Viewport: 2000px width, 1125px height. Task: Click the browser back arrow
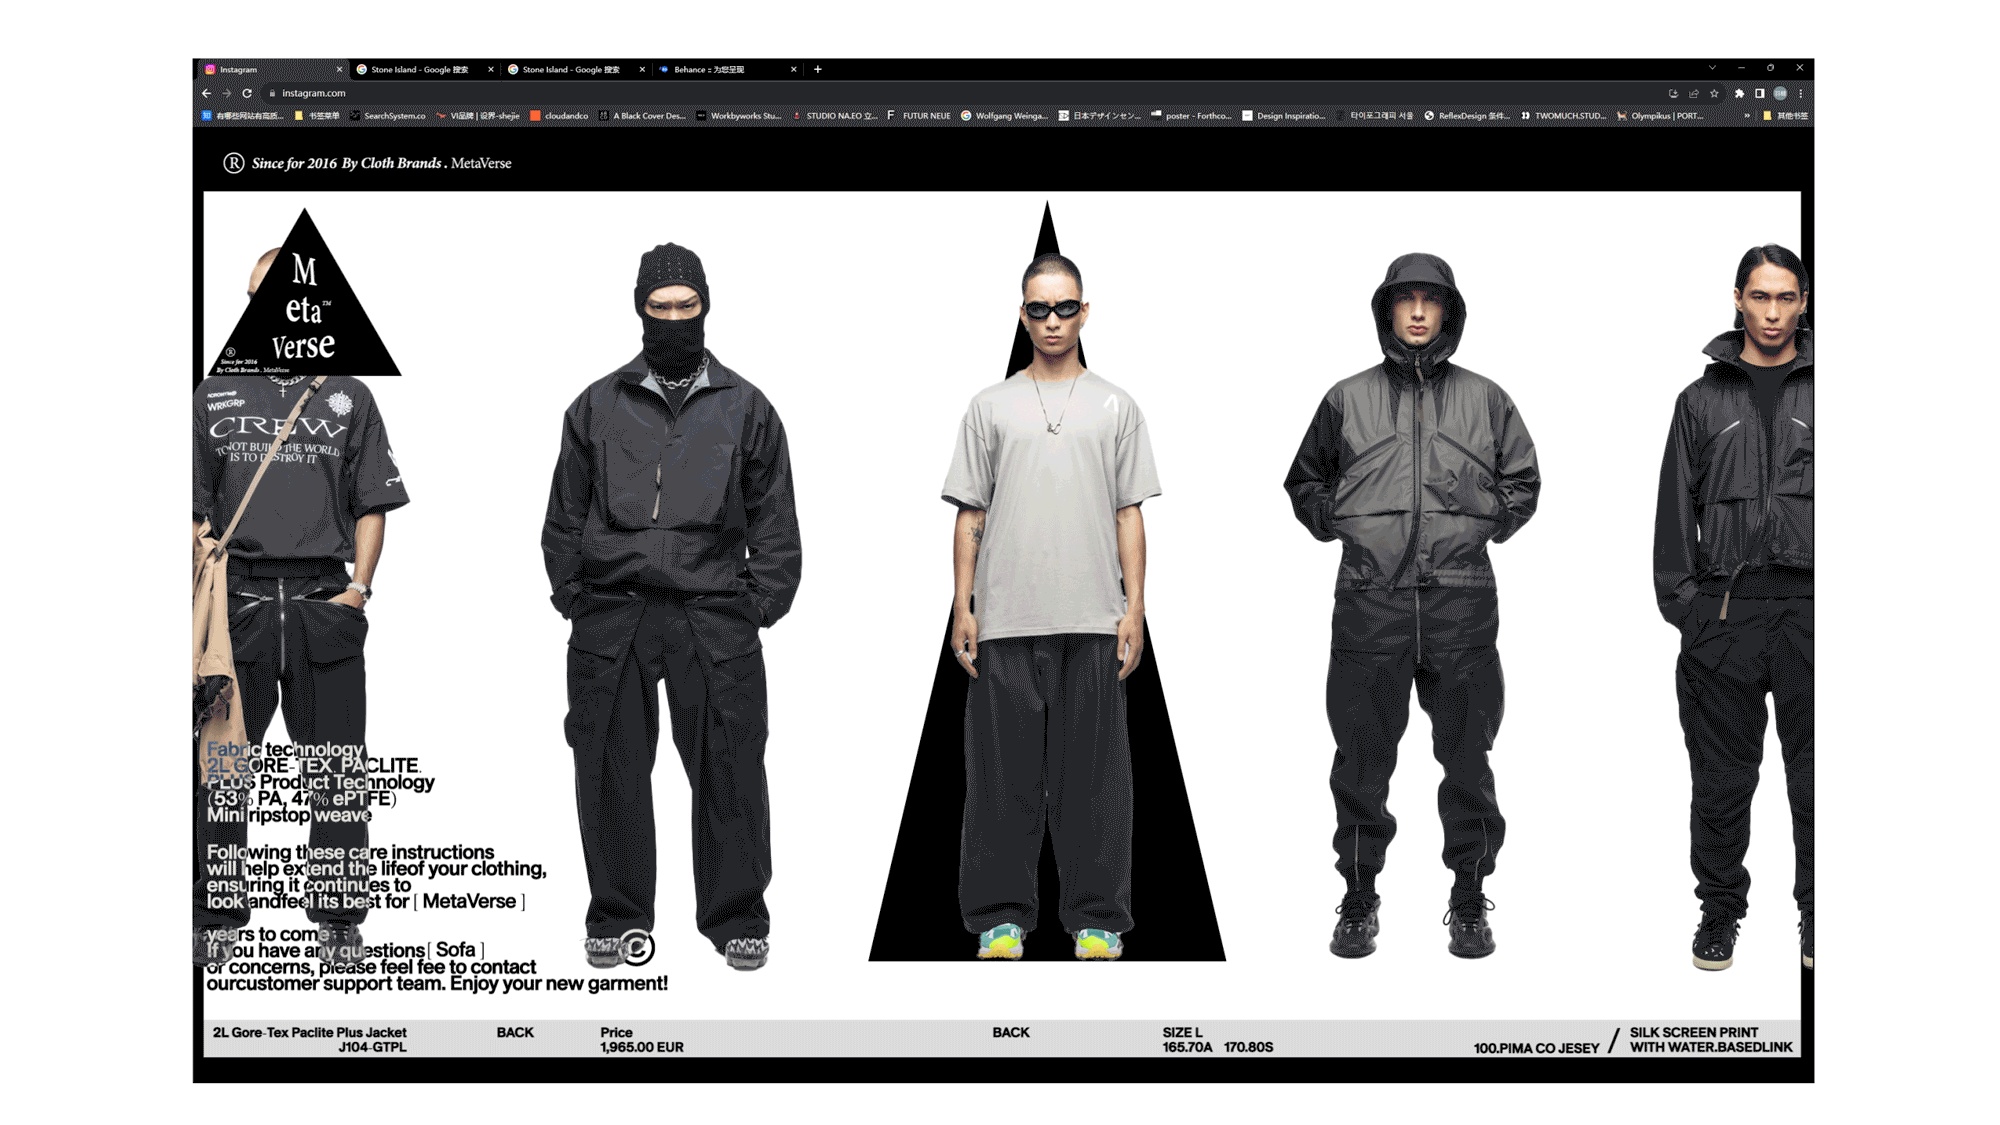click(207, 93)
